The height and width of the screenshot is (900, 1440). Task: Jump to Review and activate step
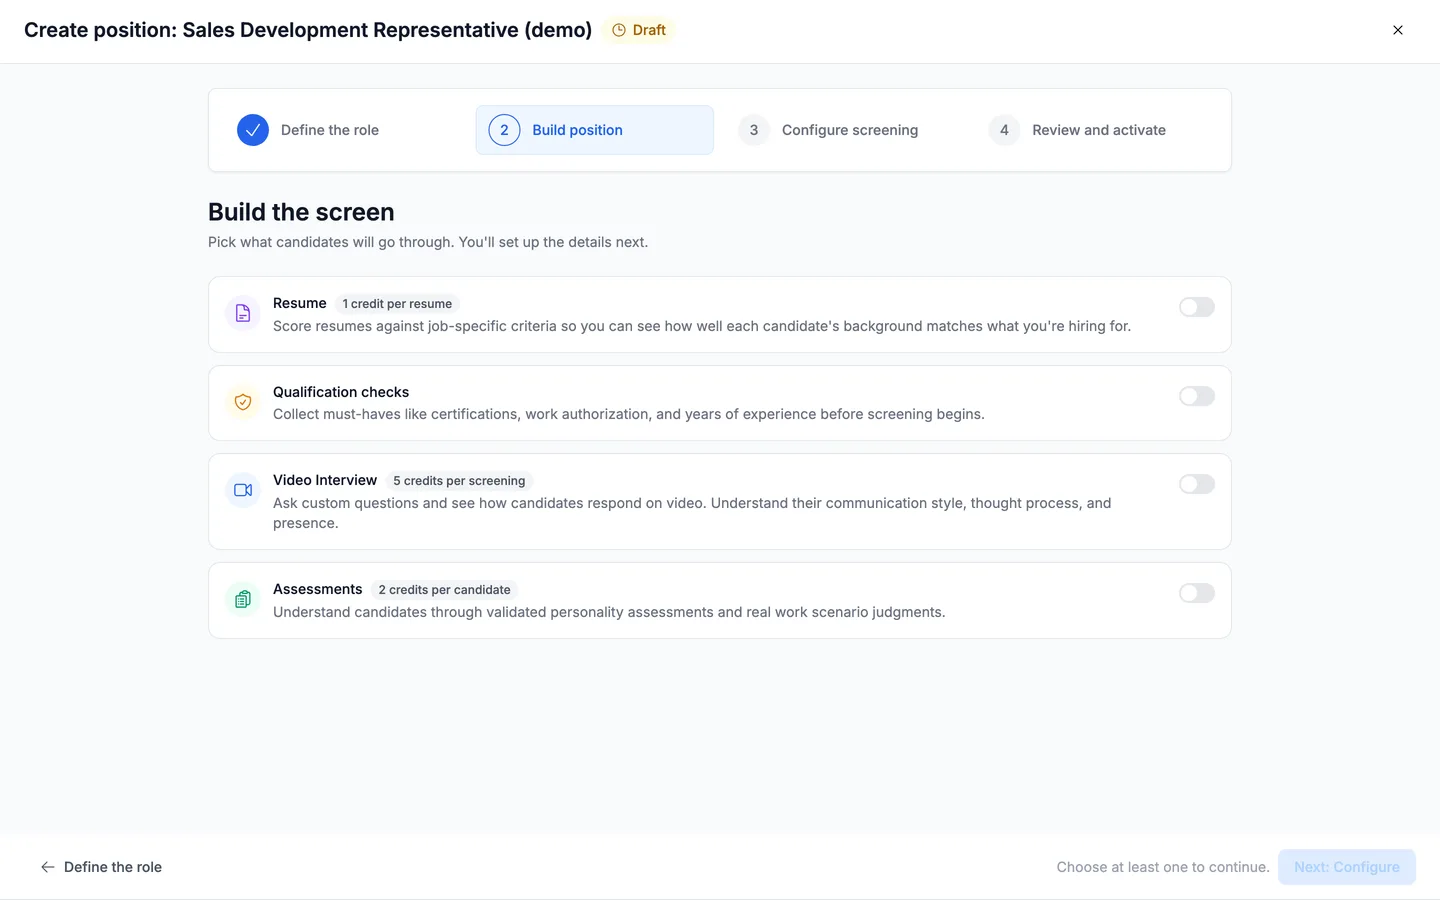[x=1095, y=130]
